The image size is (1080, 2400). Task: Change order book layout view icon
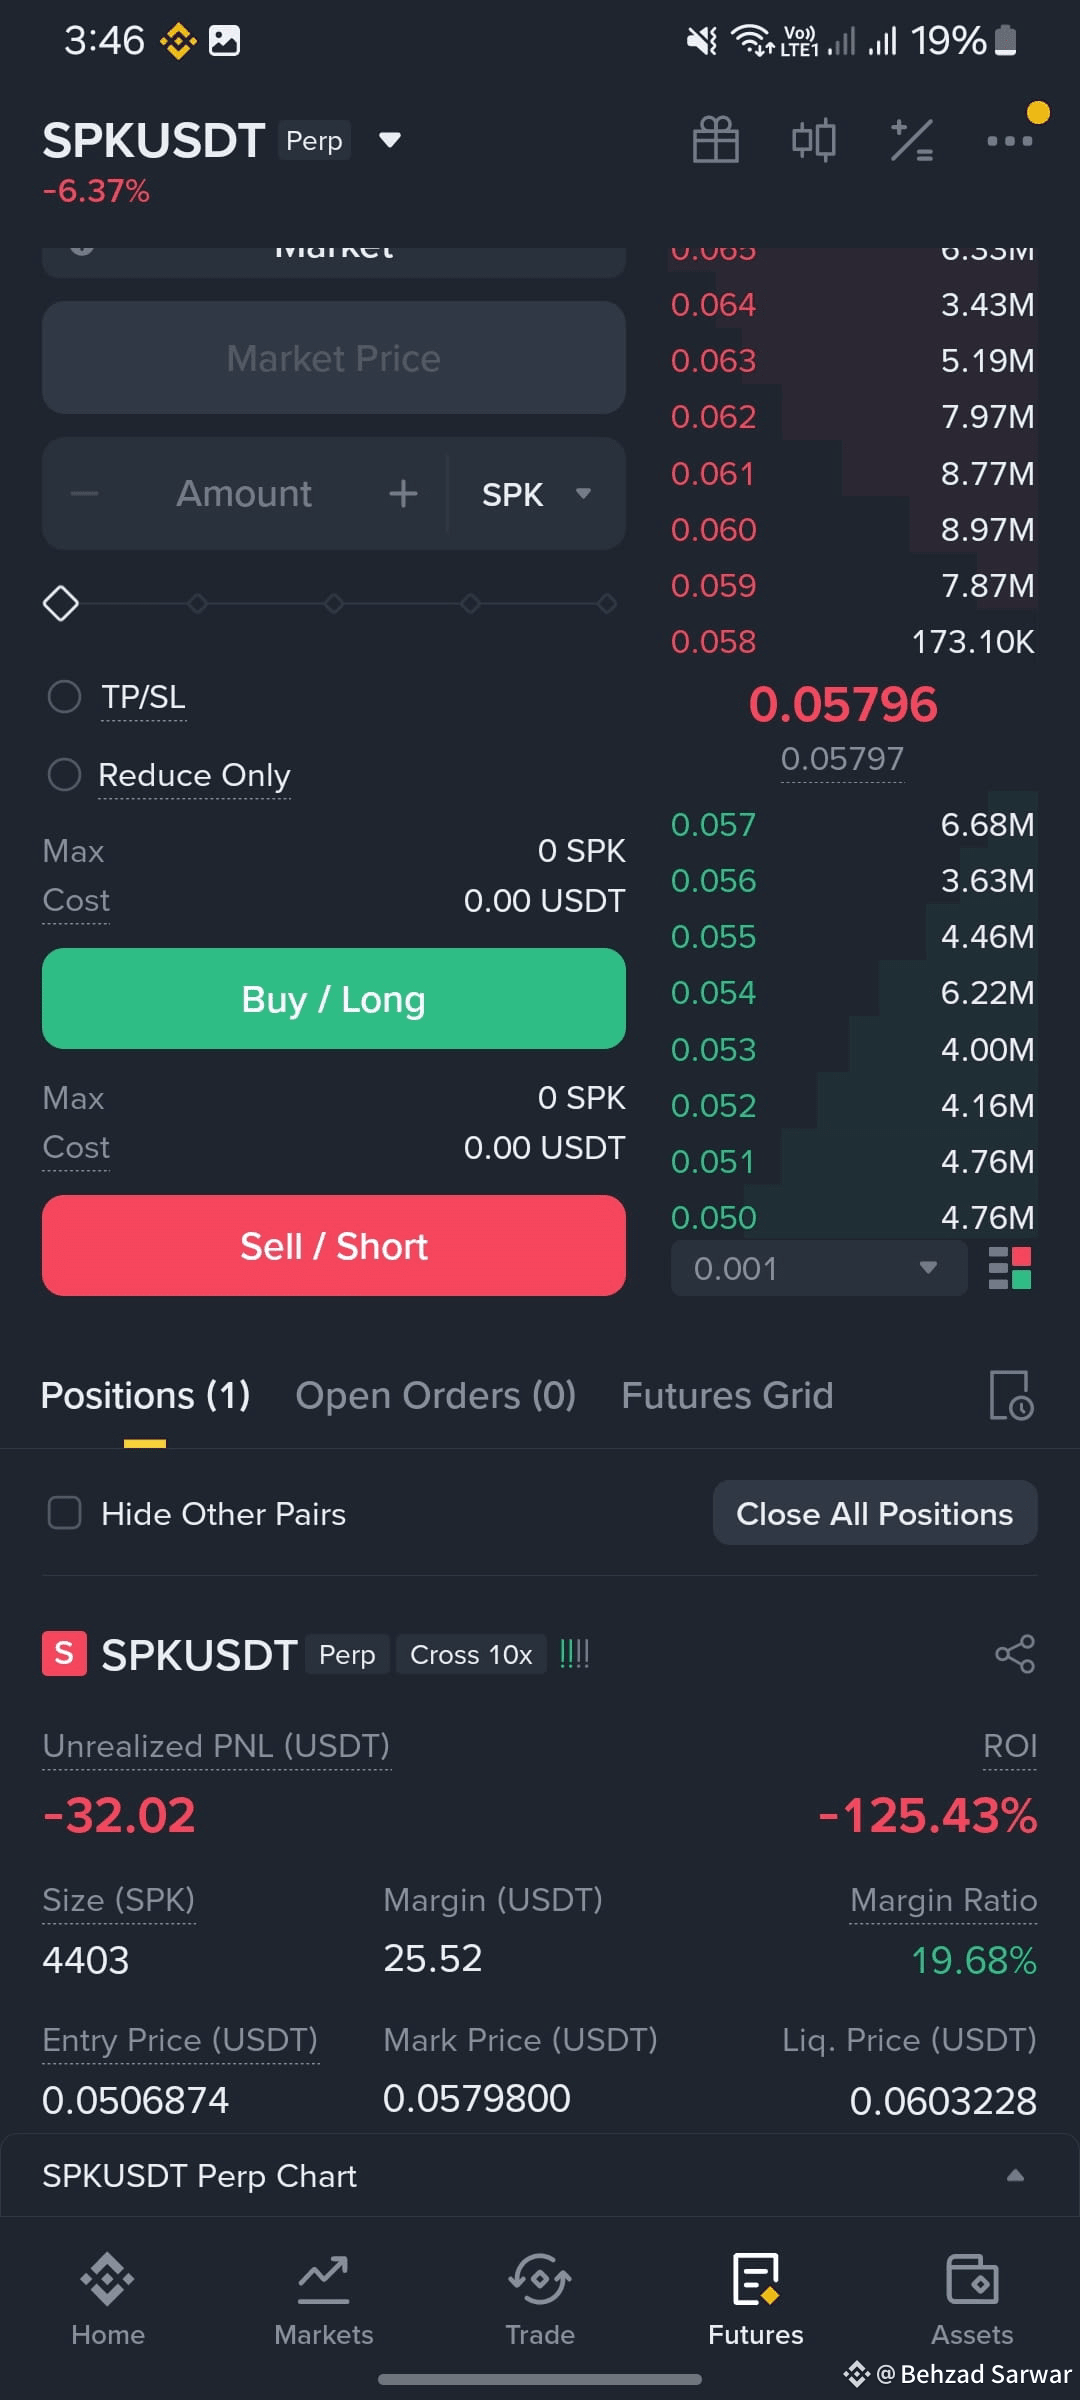pyautogui.click(x=1010, y=1268)
